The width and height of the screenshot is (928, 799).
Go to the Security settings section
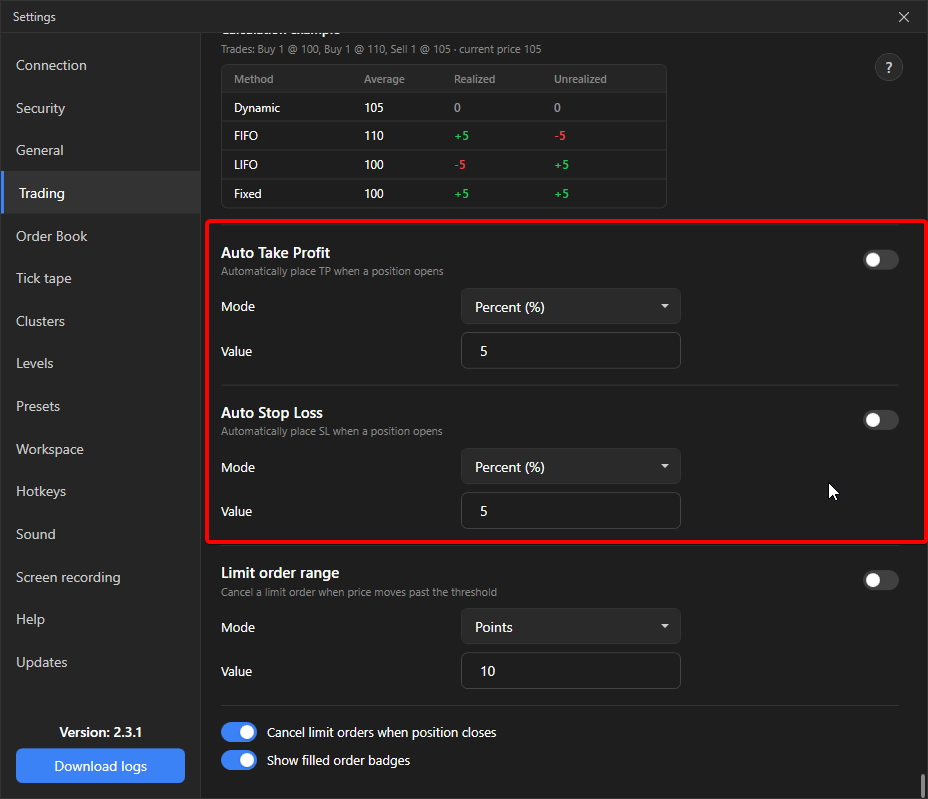point(101,108)
